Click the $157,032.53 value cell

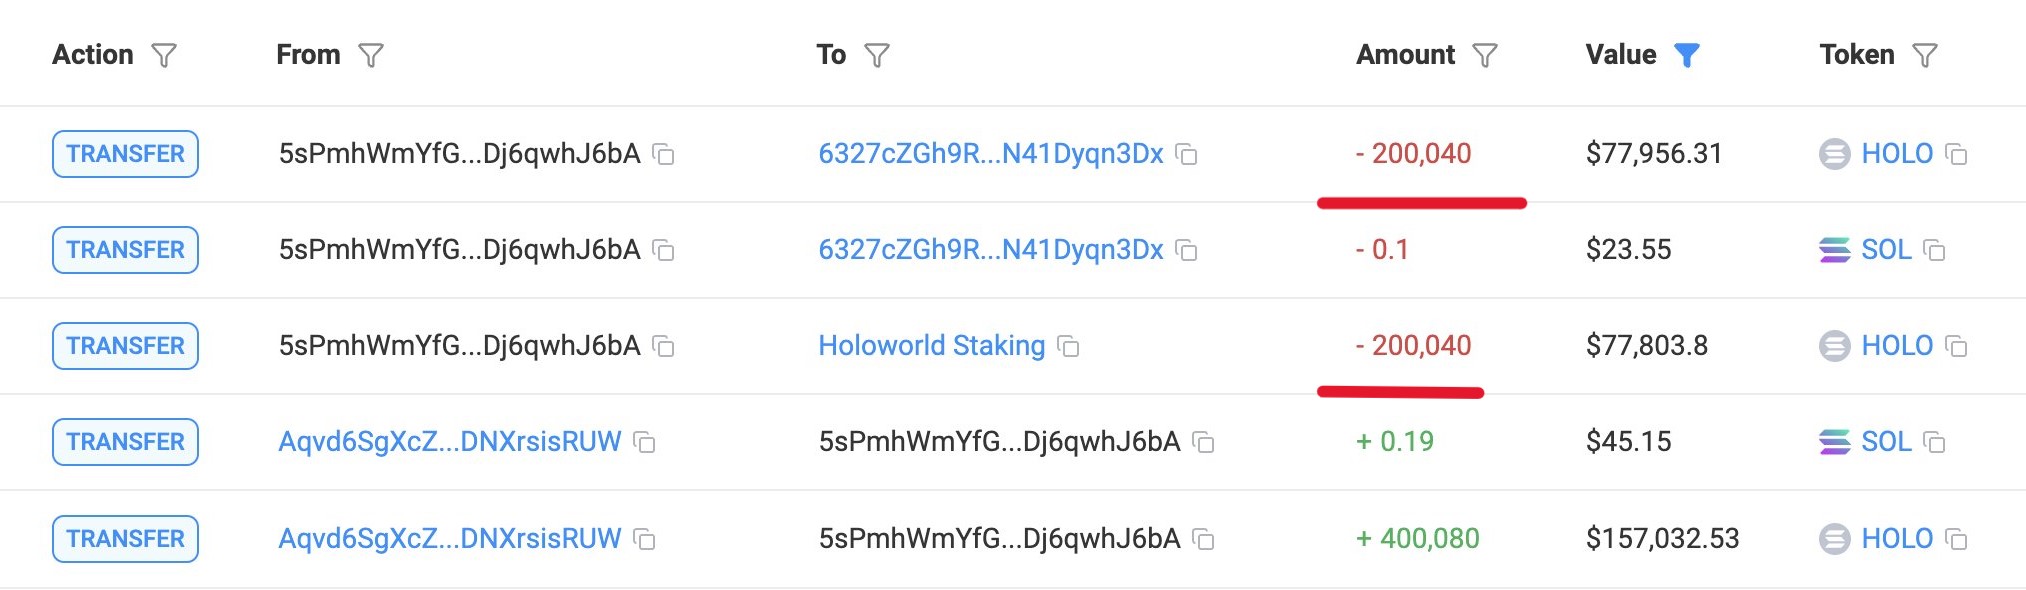[1662, 539]
